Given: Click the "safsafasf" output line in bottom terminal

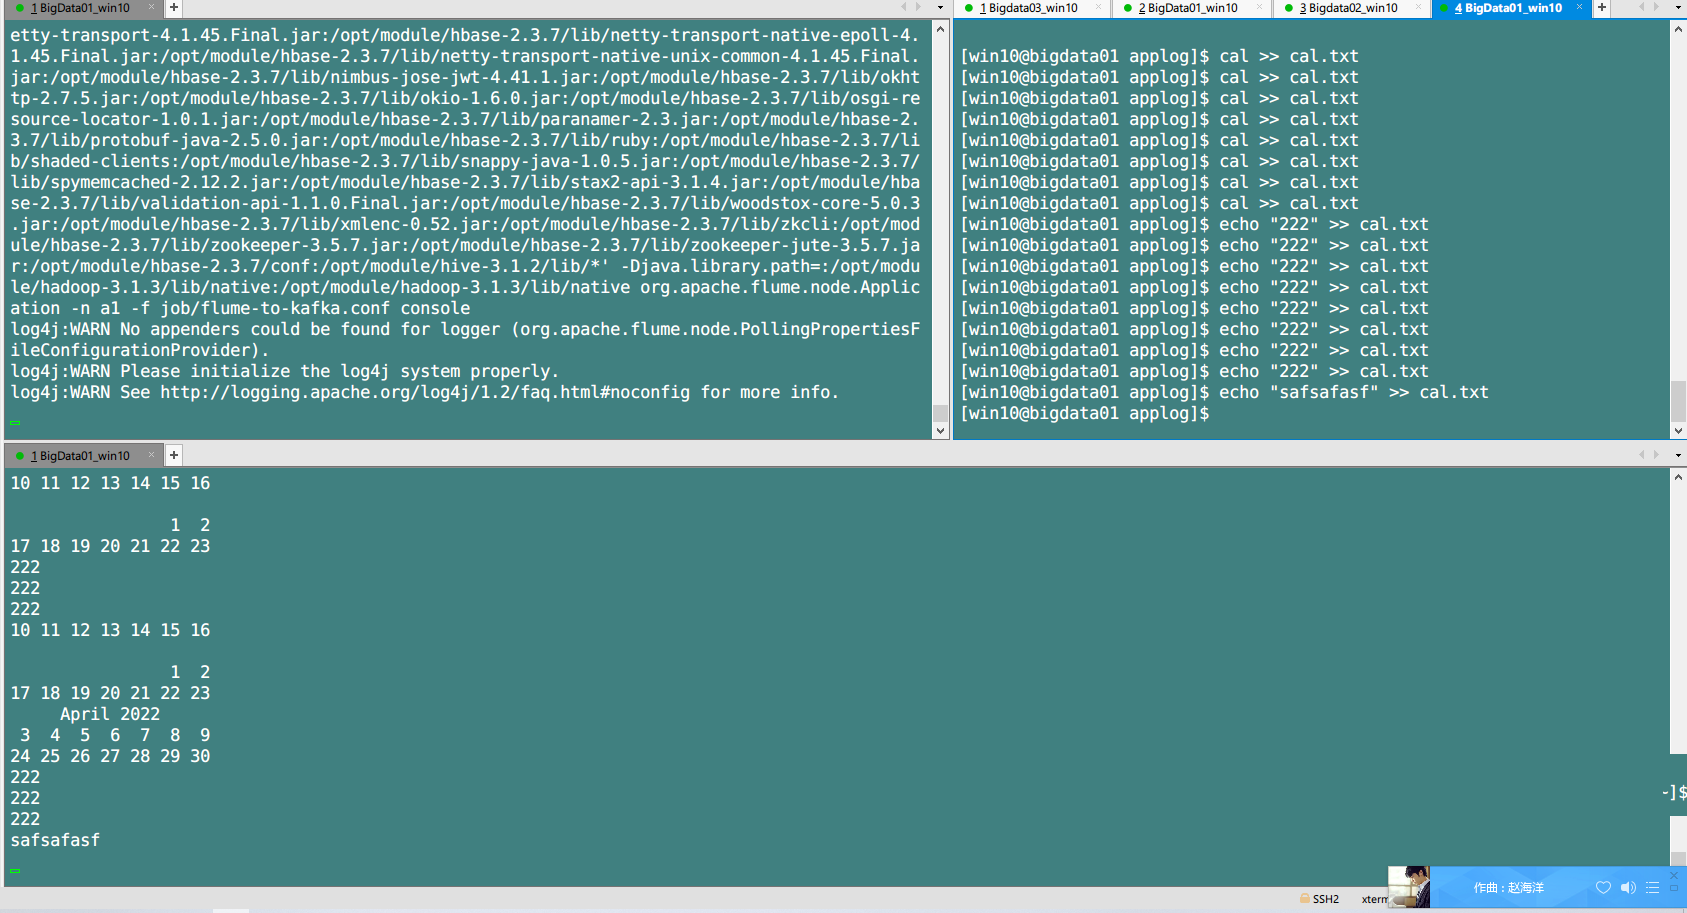Looking at the screenshot, I should tap(55, 840).
